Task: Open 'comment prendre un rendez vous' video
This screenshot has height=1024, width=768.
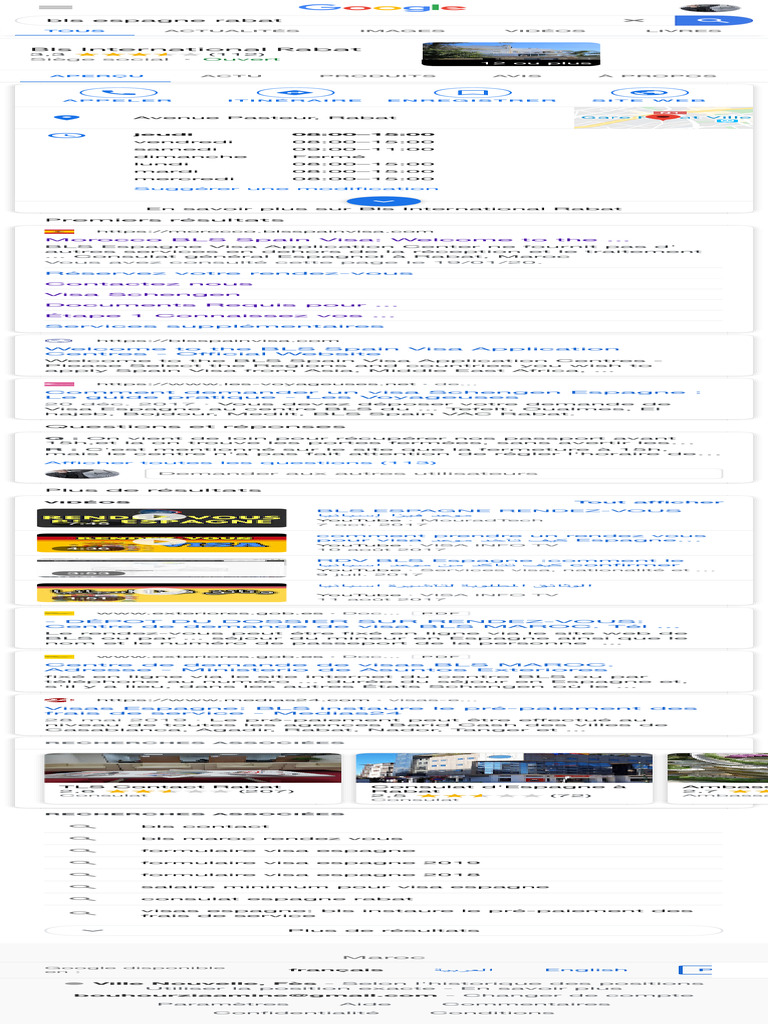Action: [x=511, y=537]
